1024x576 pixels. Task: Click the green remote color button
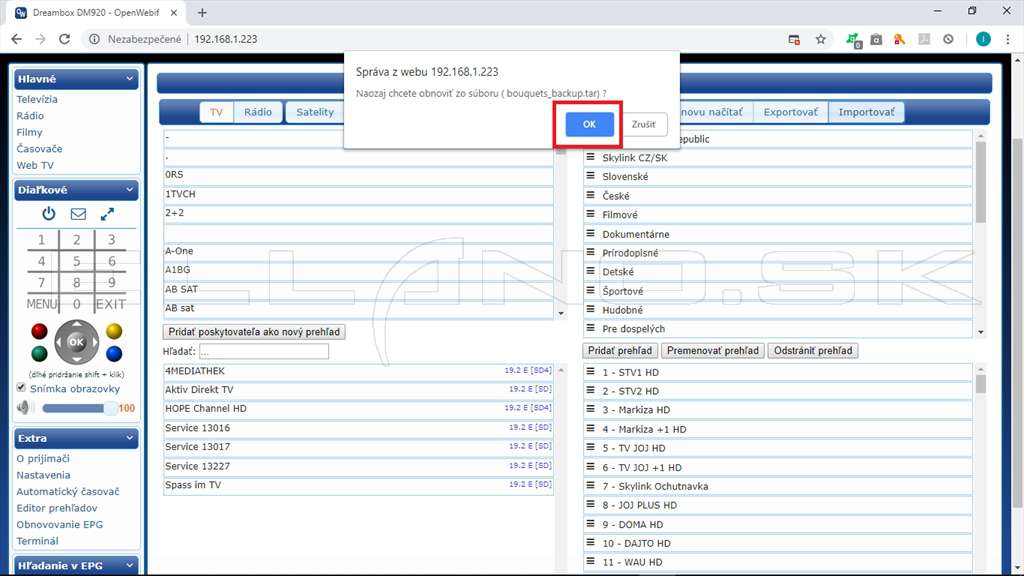click(x=39, y=353)
